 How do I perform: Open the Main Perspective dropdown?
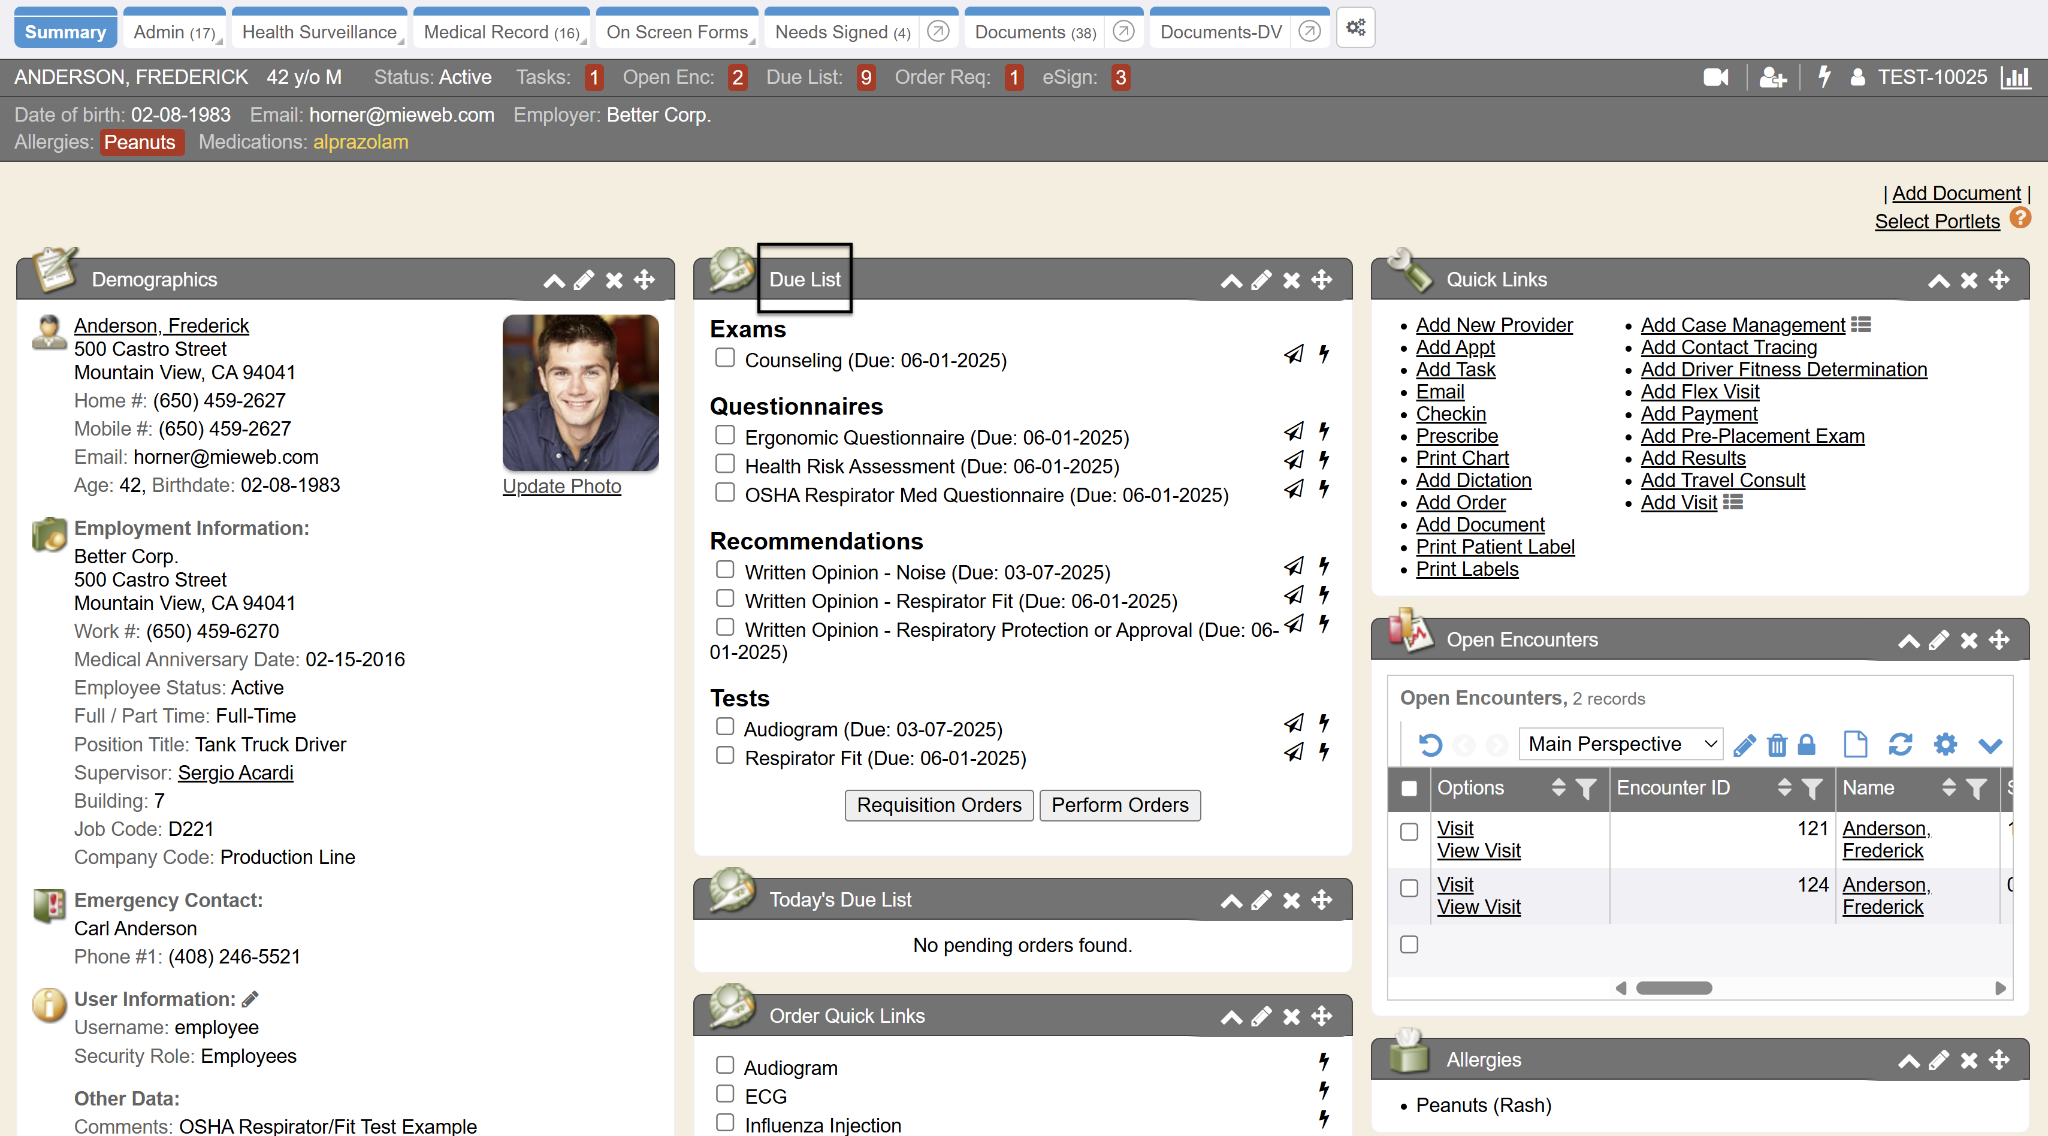1620,744
